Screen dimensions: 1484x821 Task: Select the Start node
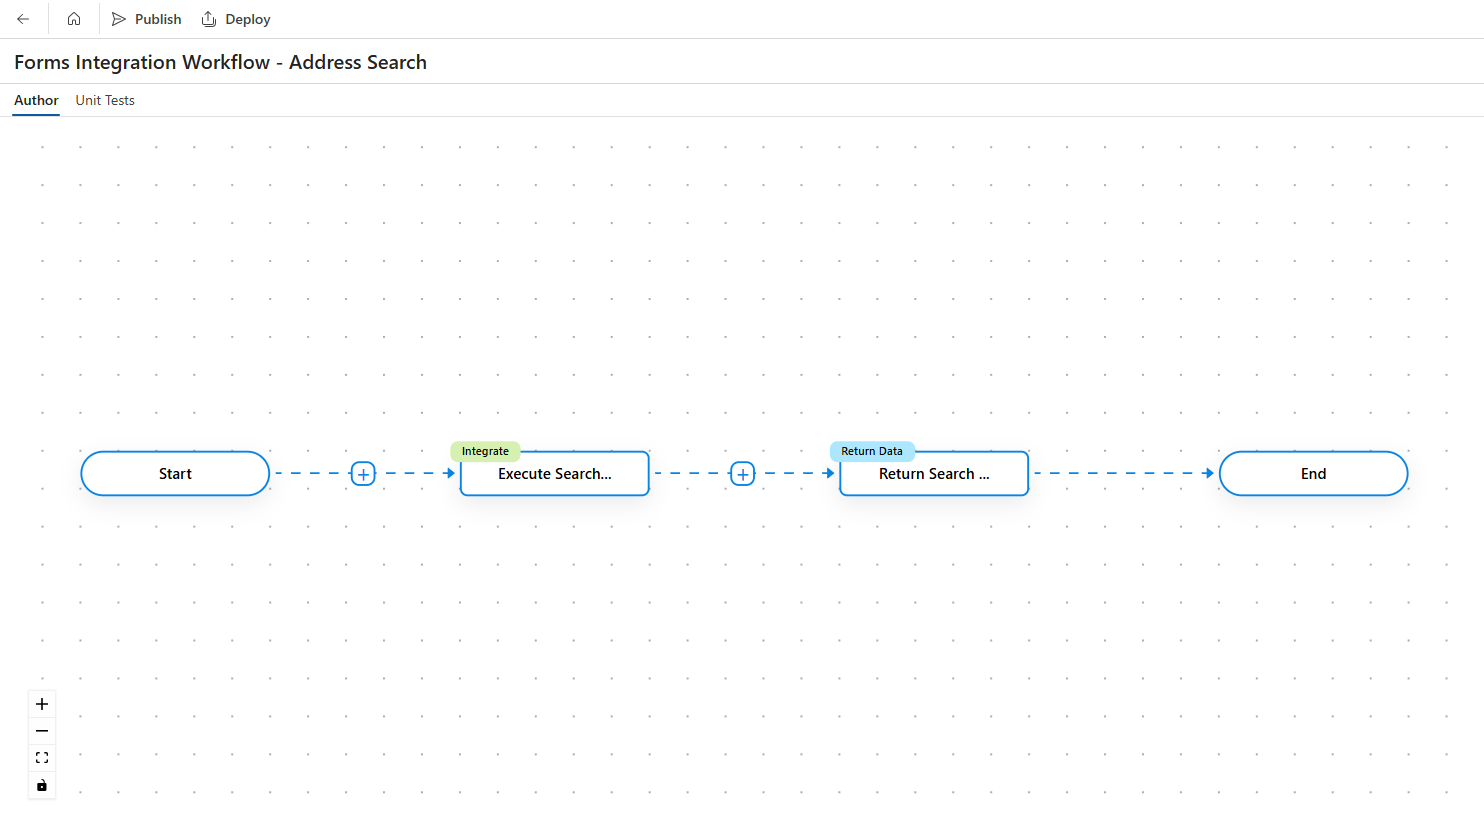[x=175, y=474]
